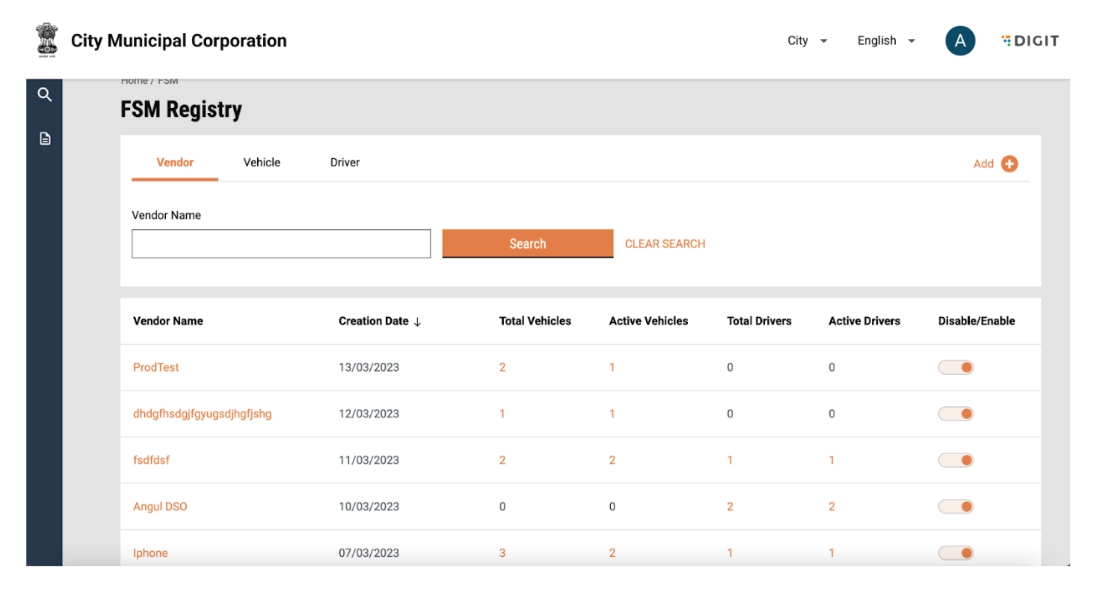This screenshot has height=589, width=1113.
Task: Open the Iphone vendor link
Action: (x=151, y=553)
